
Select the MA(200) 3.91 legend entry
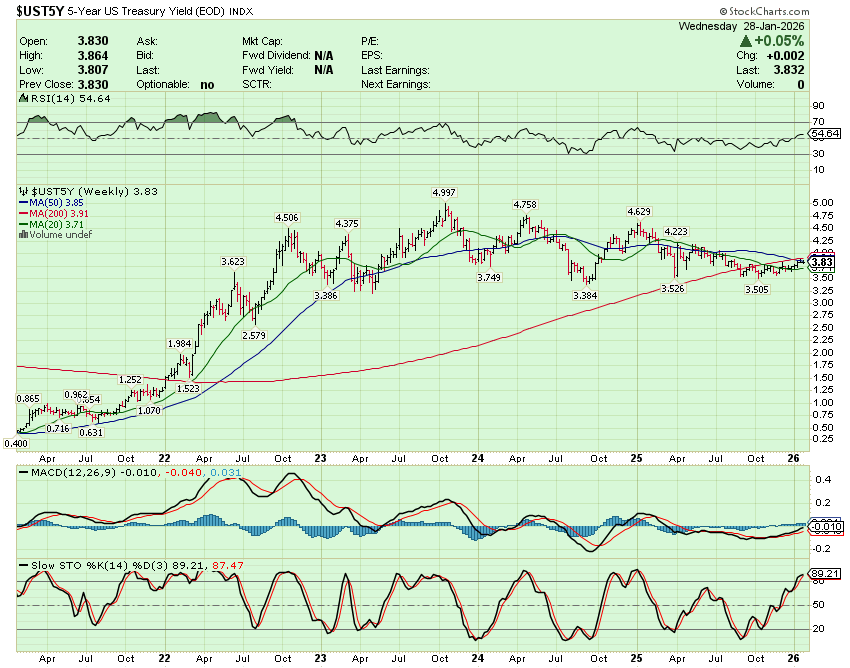(62, 212)
